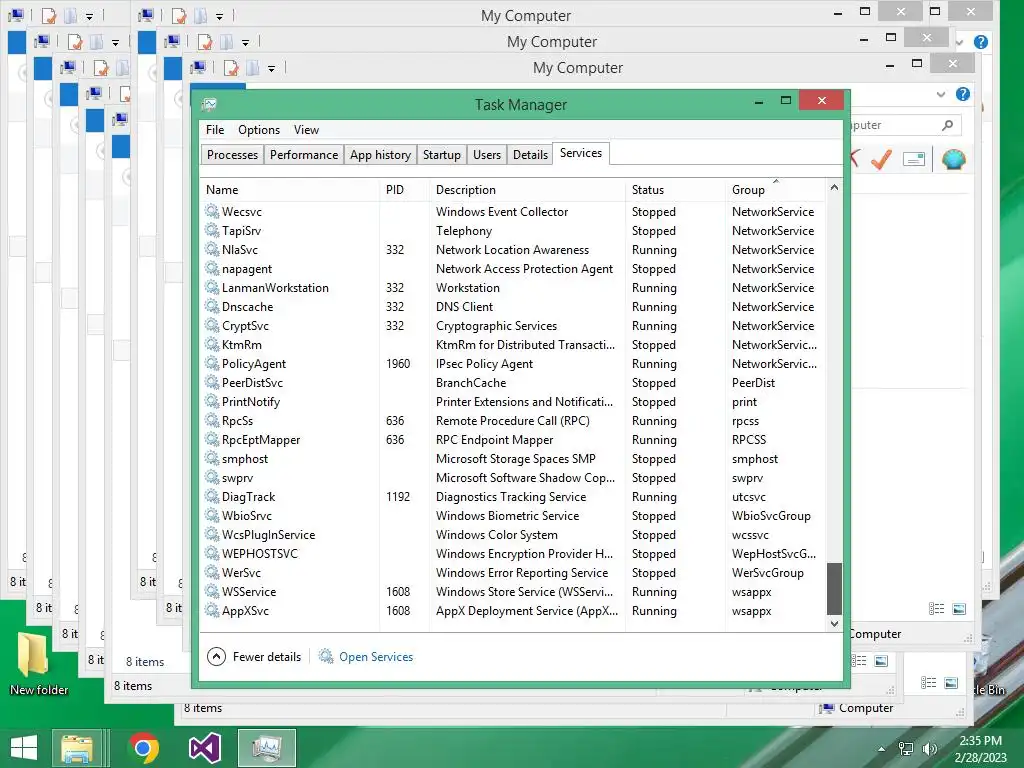The height and width of the screenshot is (768, 1024).
Task: Select the Services tab
Action: 581,153
